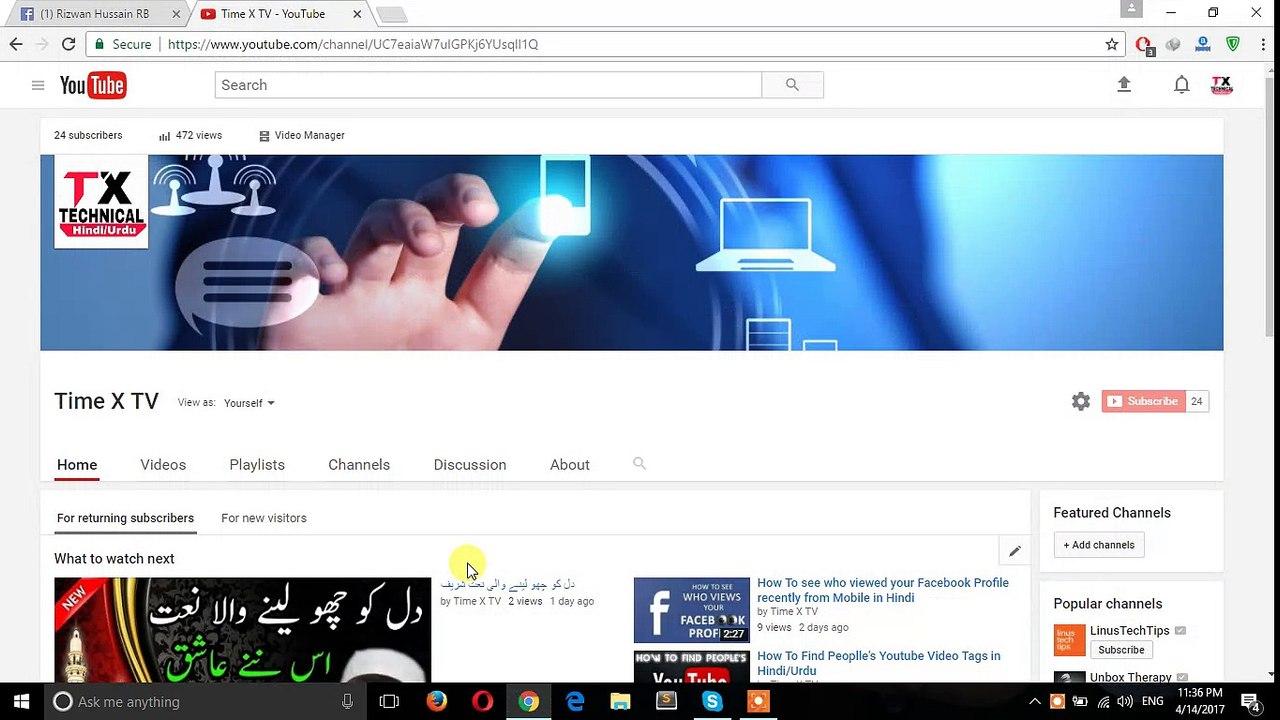Open the View as Yourself dropdown
Image resolution: width=1280 pixels, height=720 pixels.
(x=249, y=403)
